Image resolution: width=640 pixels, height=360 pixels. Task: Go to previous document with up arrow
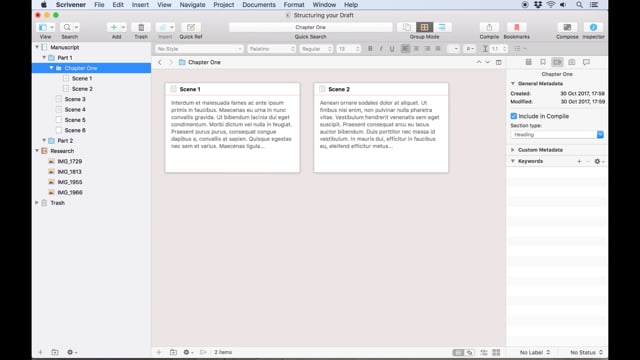[x=478, y=62]
